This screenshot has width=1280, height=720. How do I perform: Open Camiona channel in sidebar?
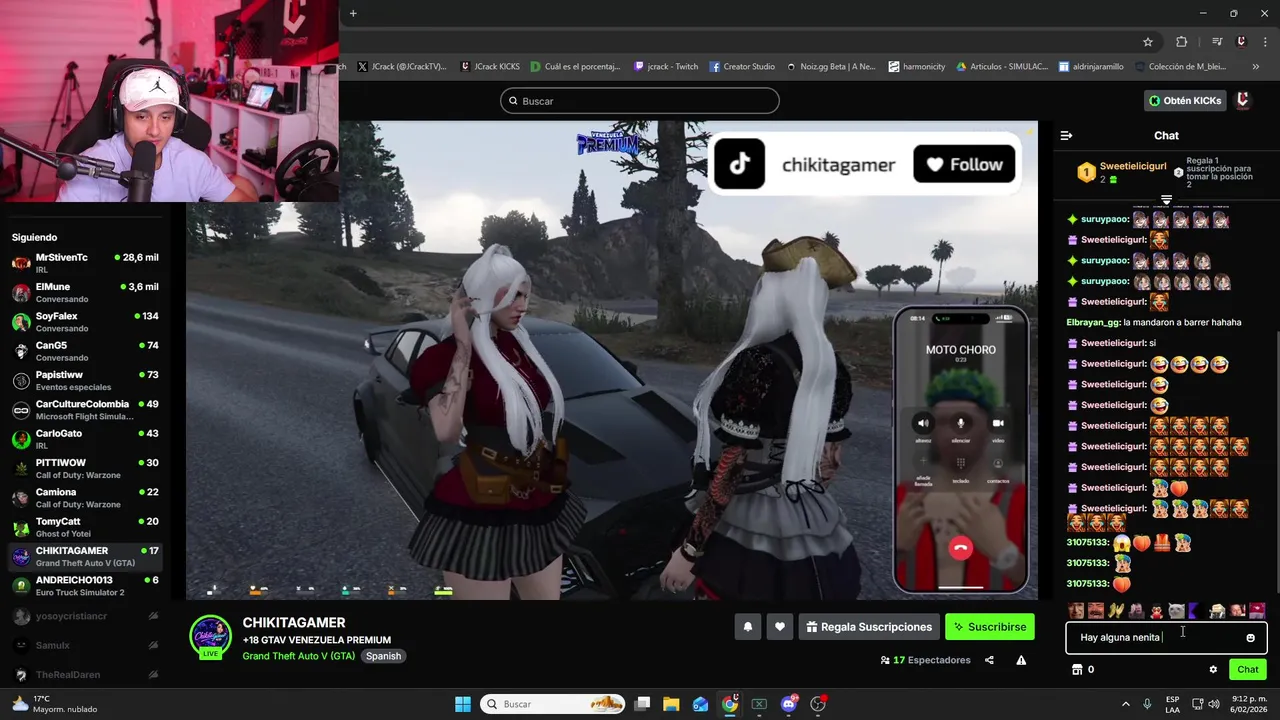tap(85, 498)
